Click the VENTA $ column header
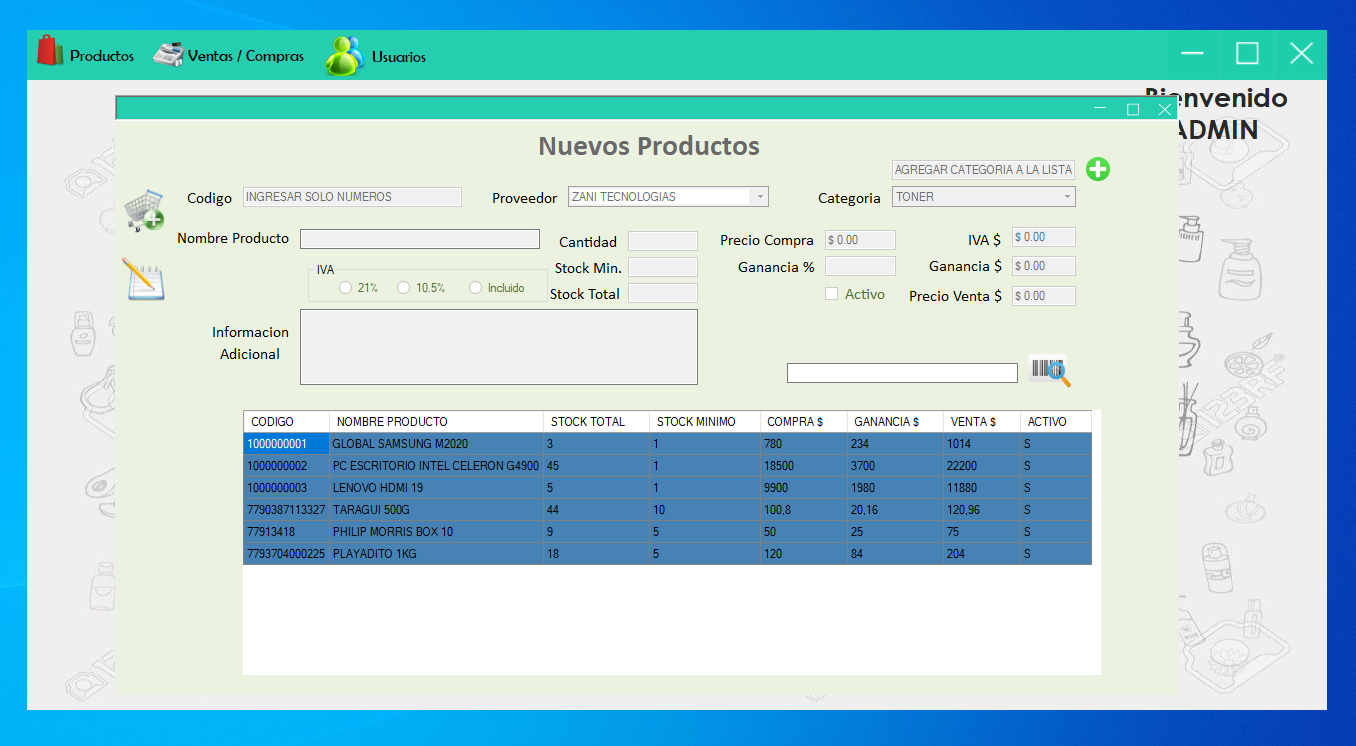Image resolution: width=1356 pixels, height=746 pixels. click(982, 422)
